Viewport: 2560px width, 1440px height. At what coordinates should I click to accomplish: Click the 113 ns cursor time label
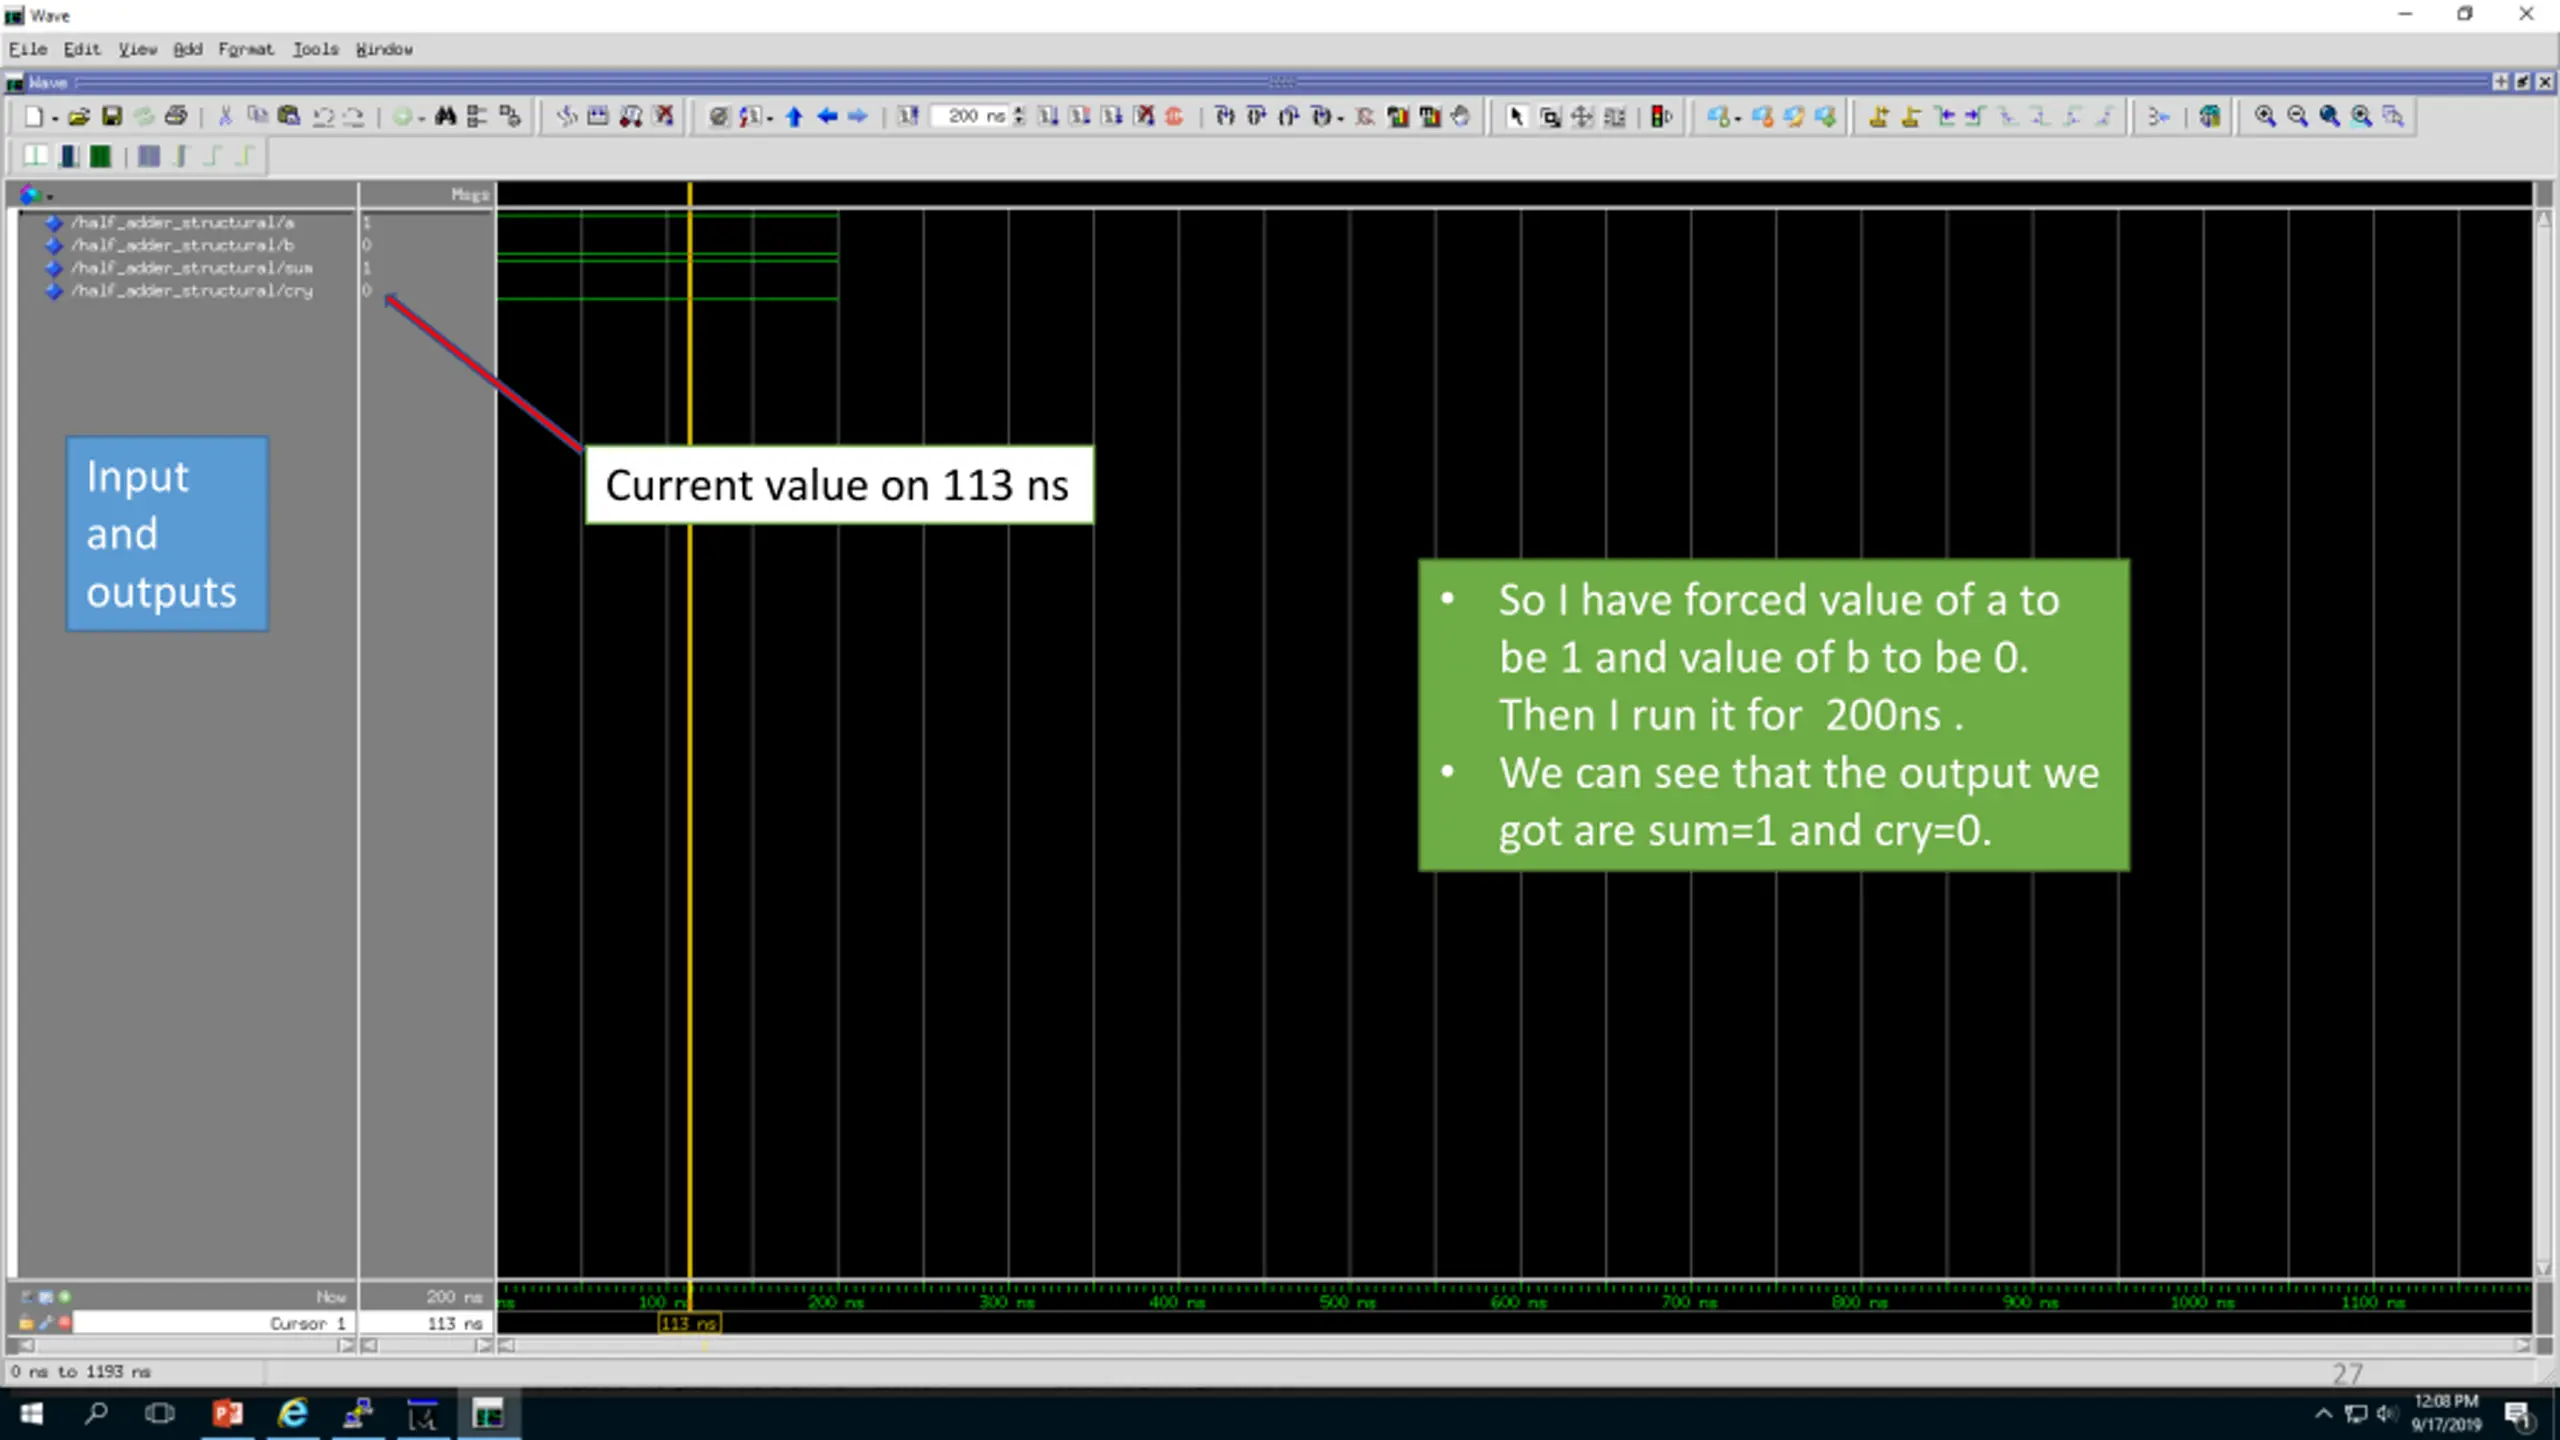tap(689, 1324)
